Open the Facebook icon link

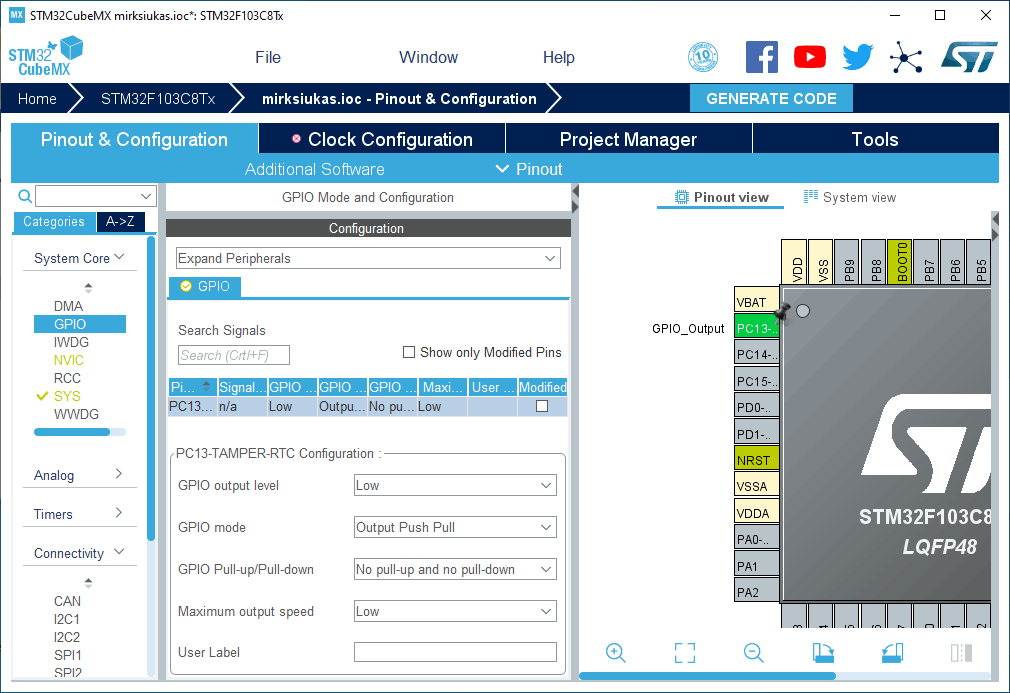pos(761,57)
